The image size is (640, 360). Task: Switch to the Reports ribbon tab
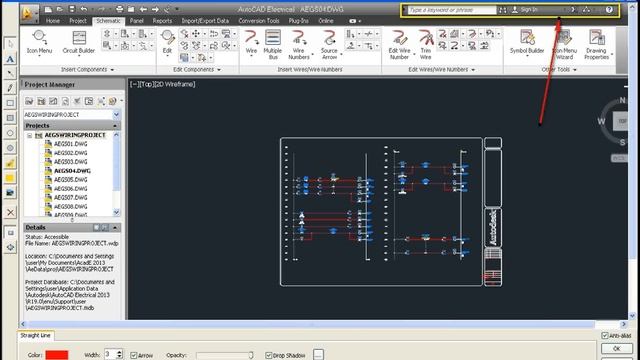point(162,21)
